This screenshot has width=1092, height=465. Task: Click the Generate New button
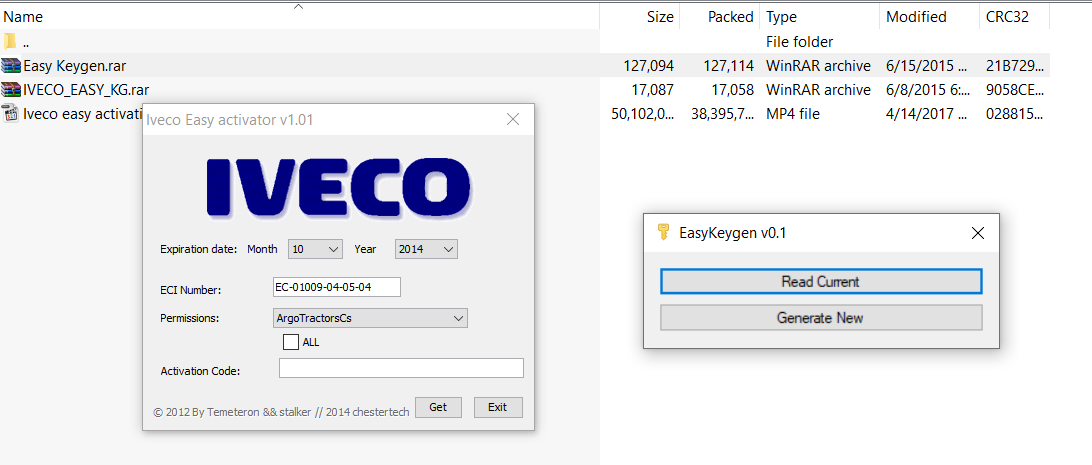820,318
